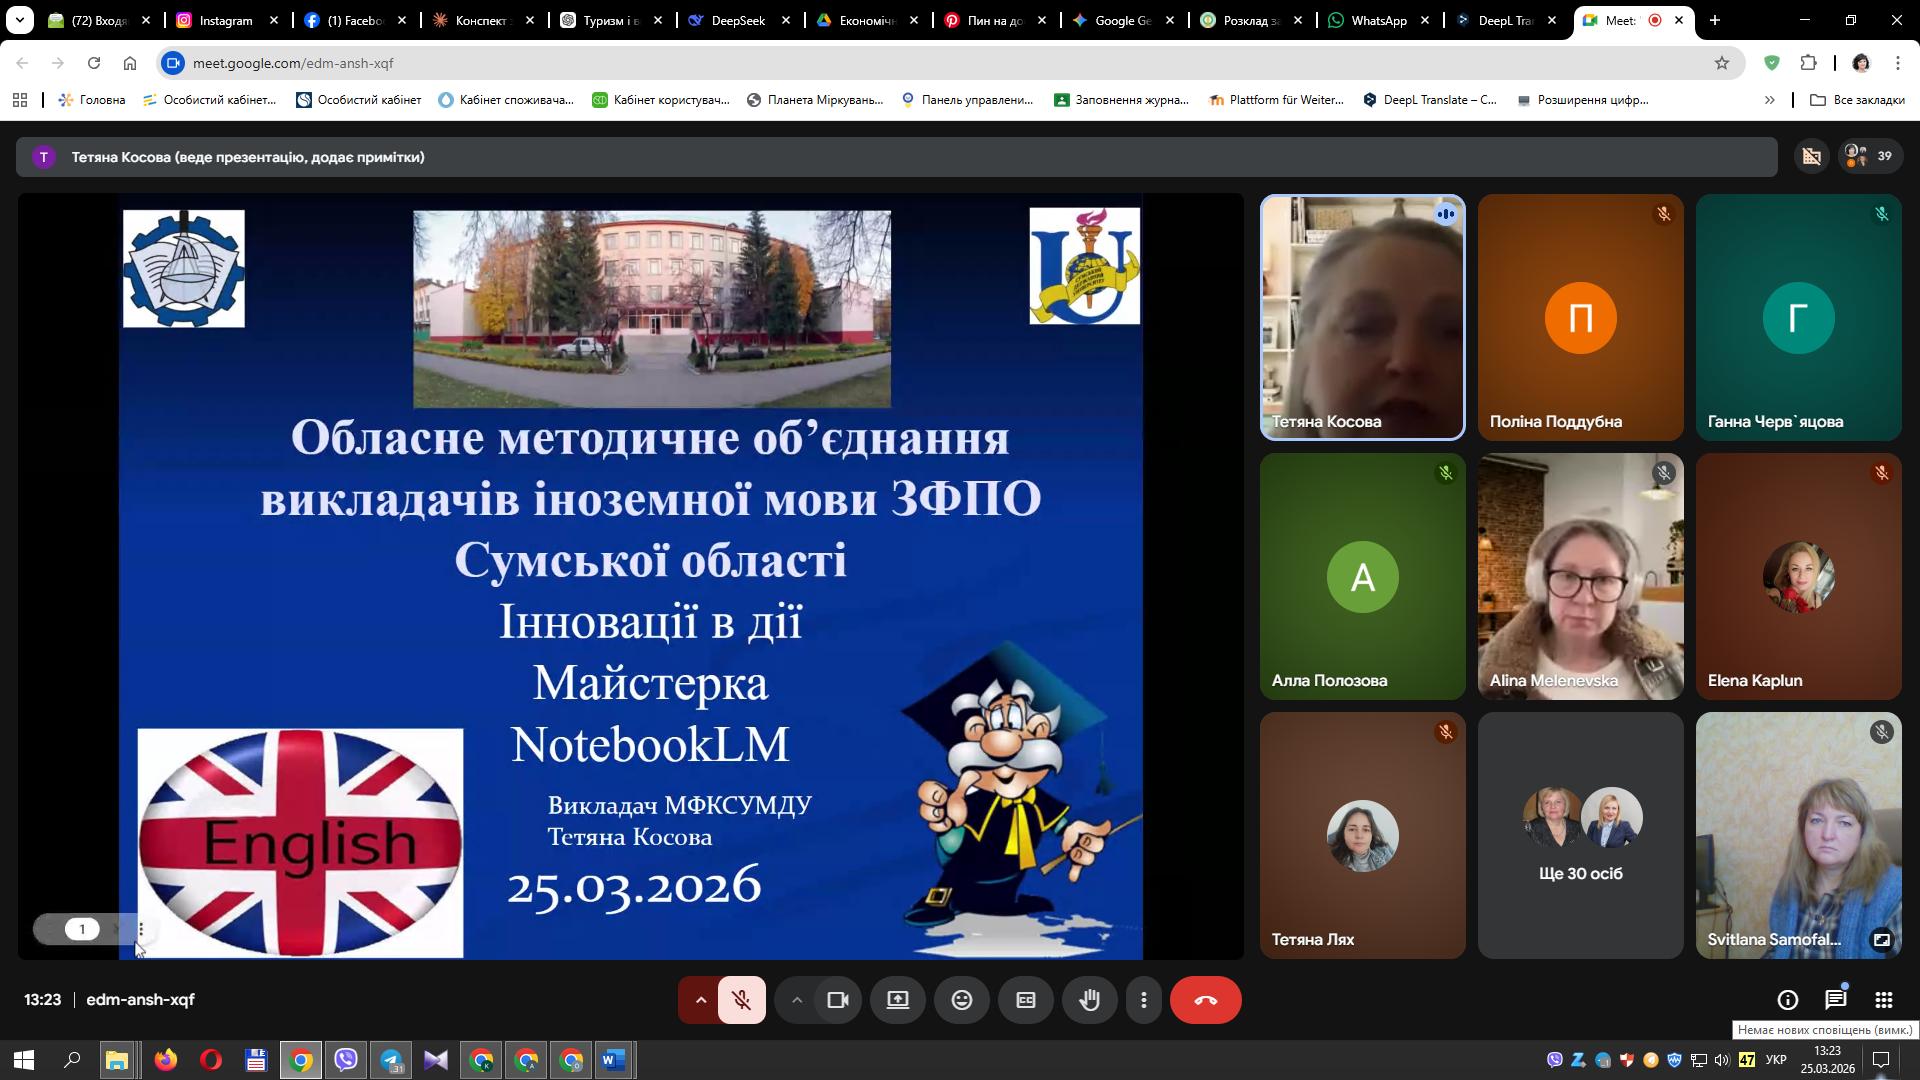Raise your hand in the call
1920x1080 pixels.
1089,999
